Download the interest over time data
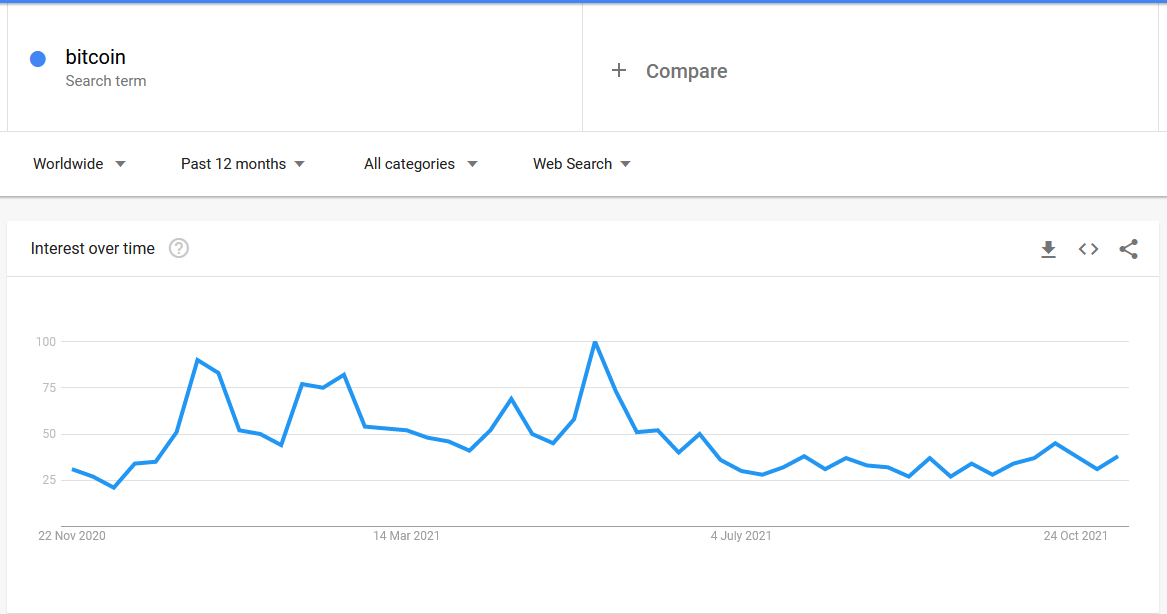This screenshot has height=614, width=1167. pyautogui.click(x=1048, y=249)
